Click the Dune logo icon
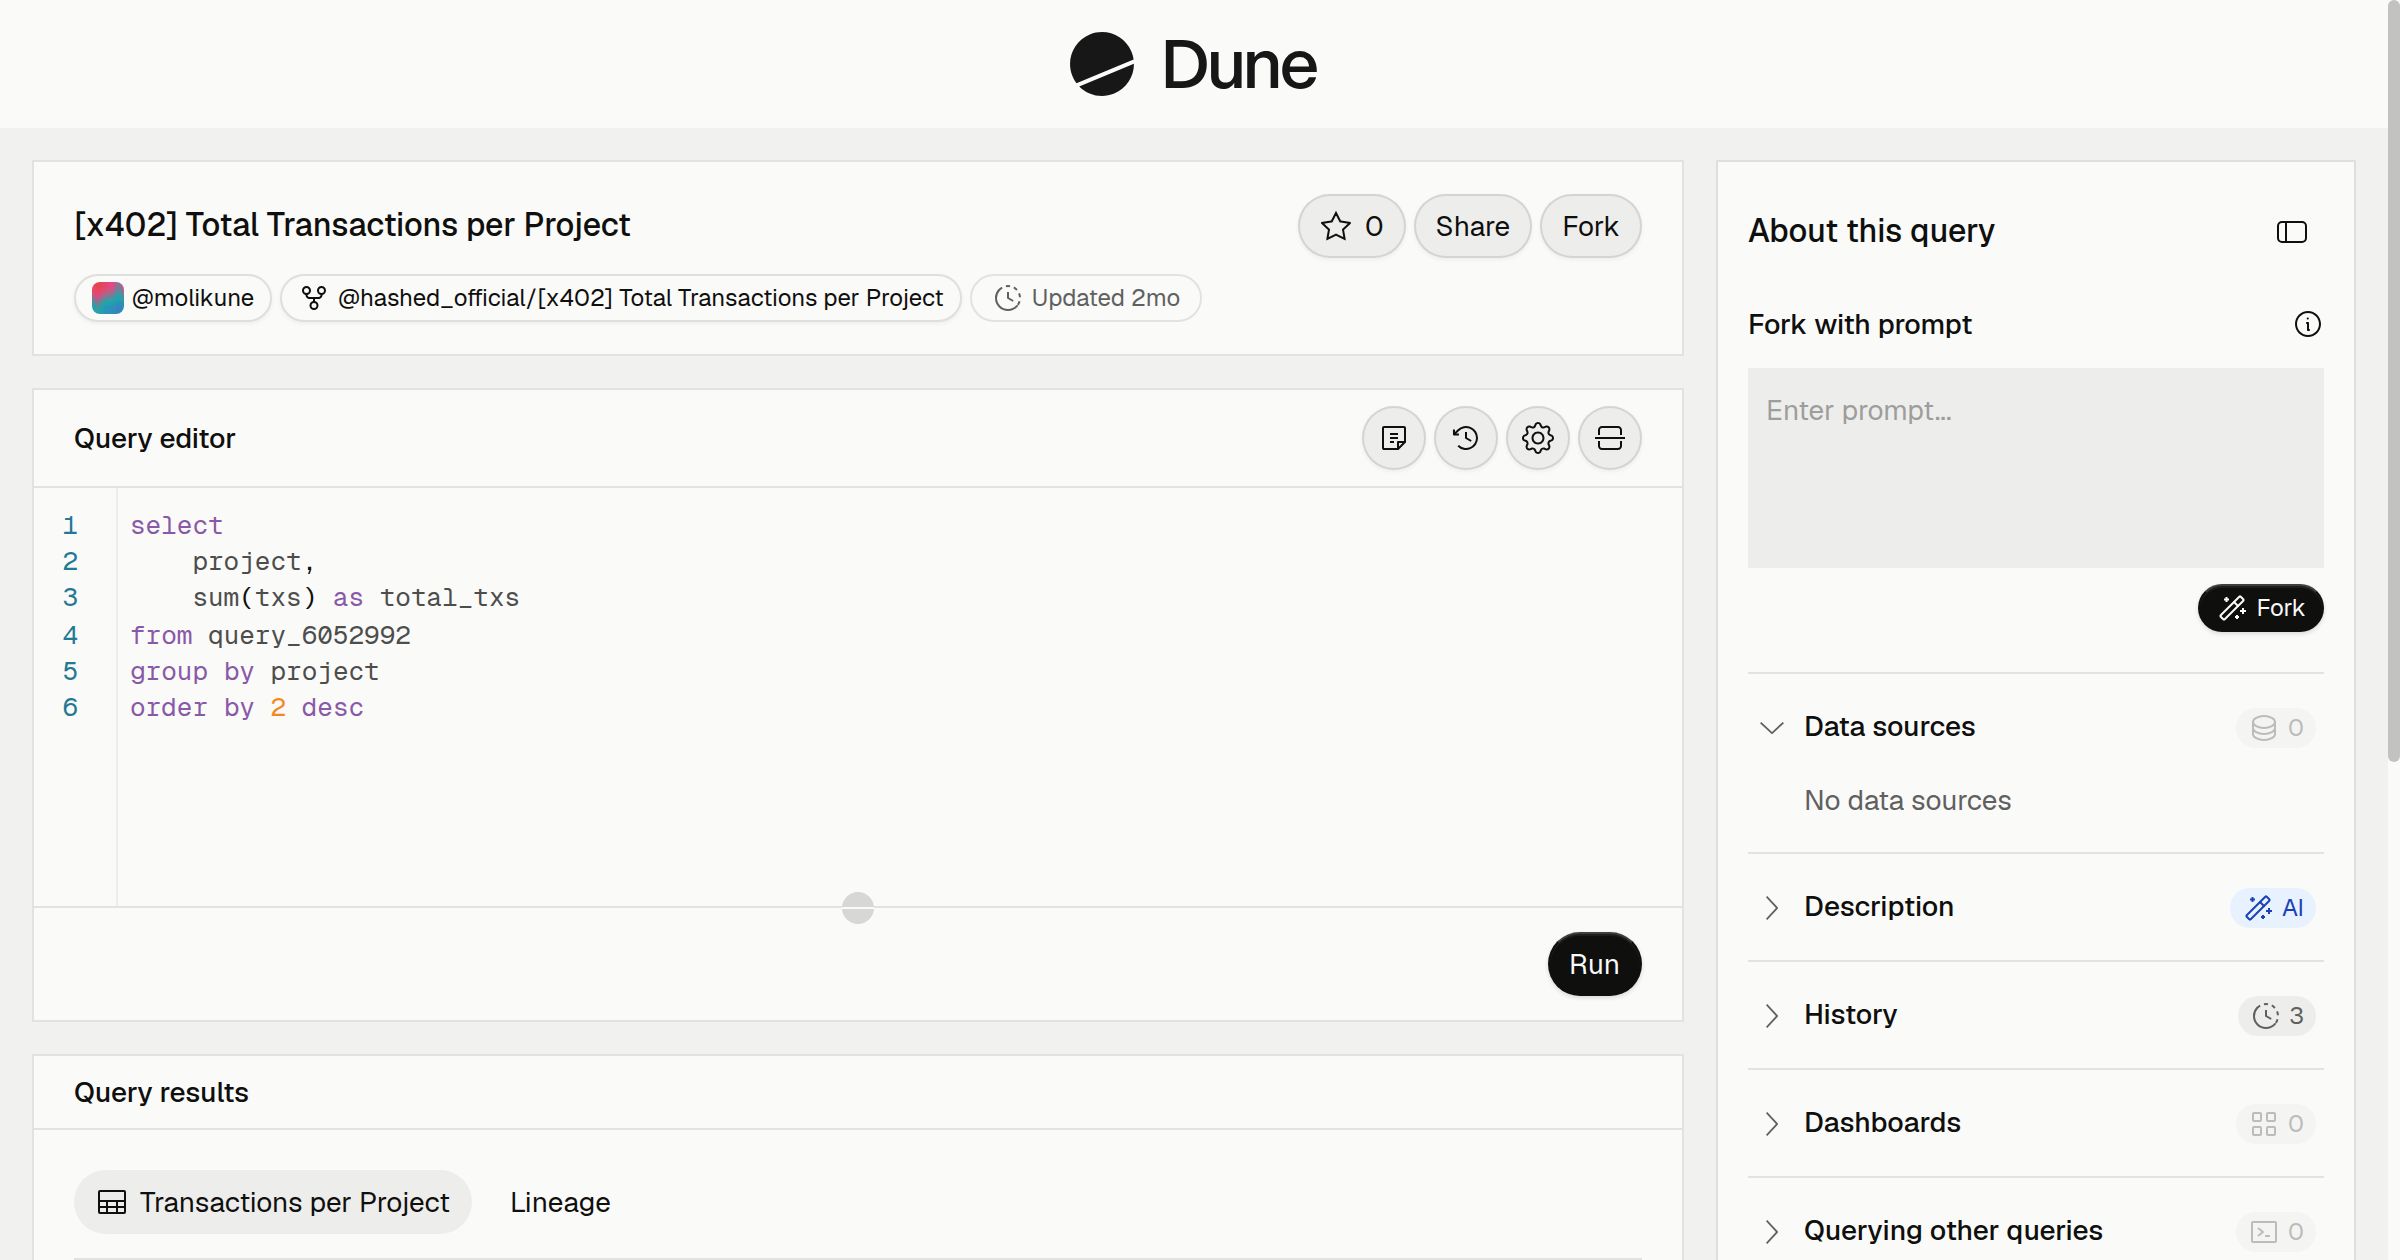This screenshot has height=1260, width=2400. point(1101,64)
